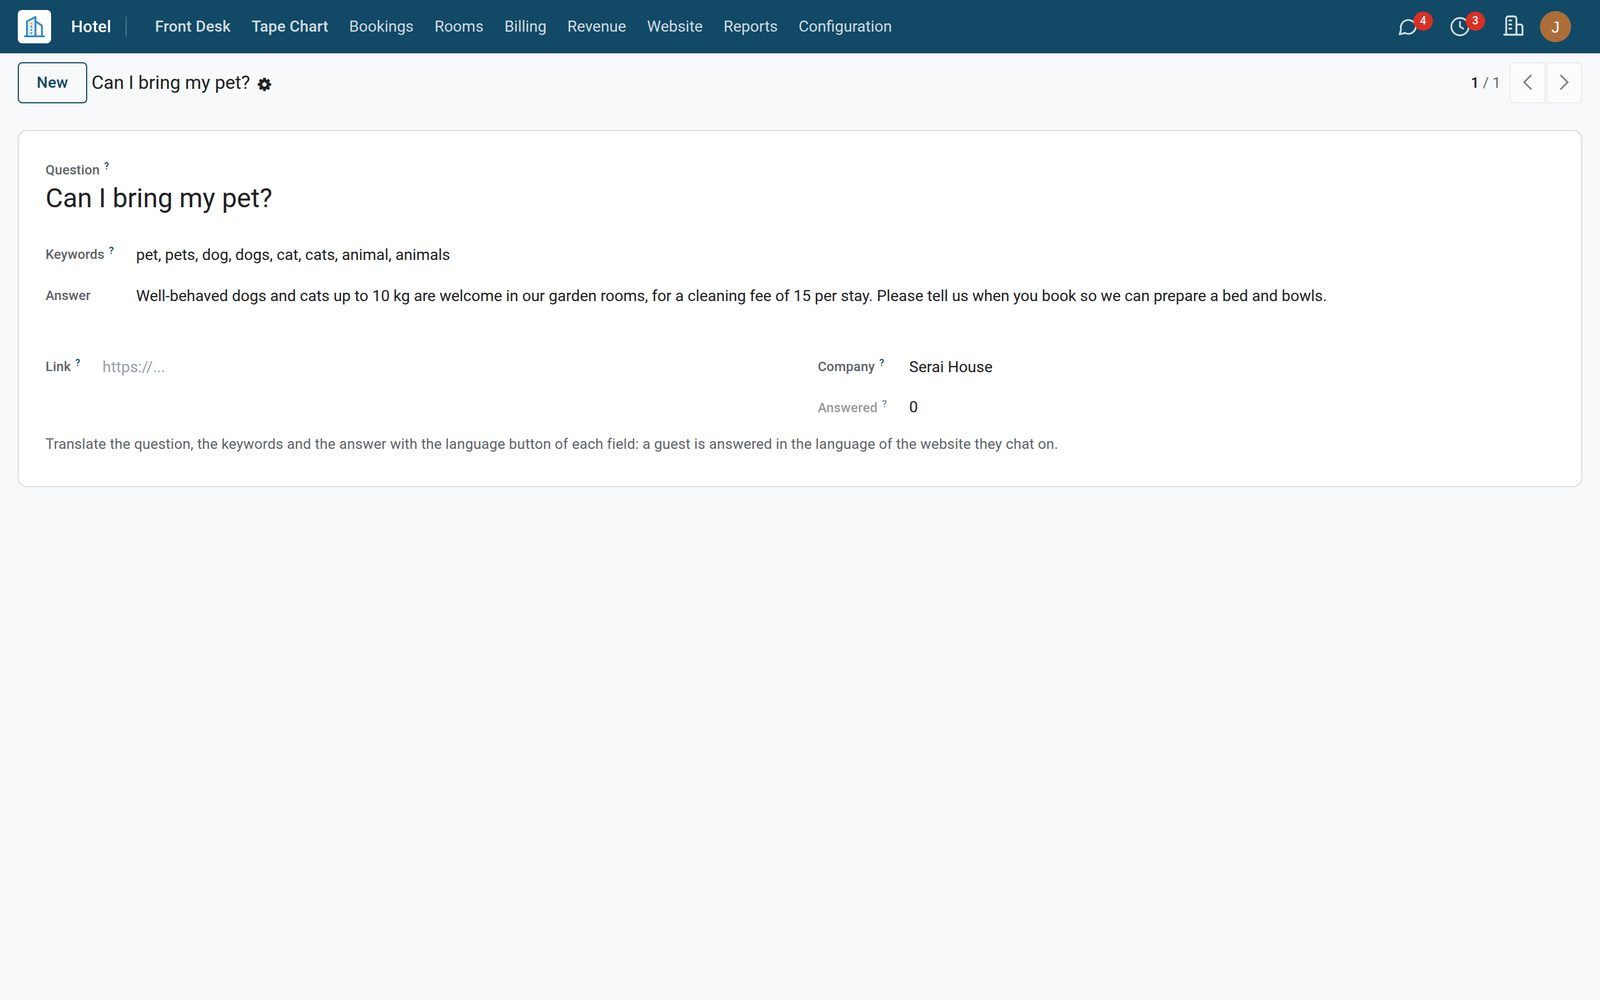Click the Answered count value 0
This screenshot has width=1600, height=1000.
pos(913,407)
